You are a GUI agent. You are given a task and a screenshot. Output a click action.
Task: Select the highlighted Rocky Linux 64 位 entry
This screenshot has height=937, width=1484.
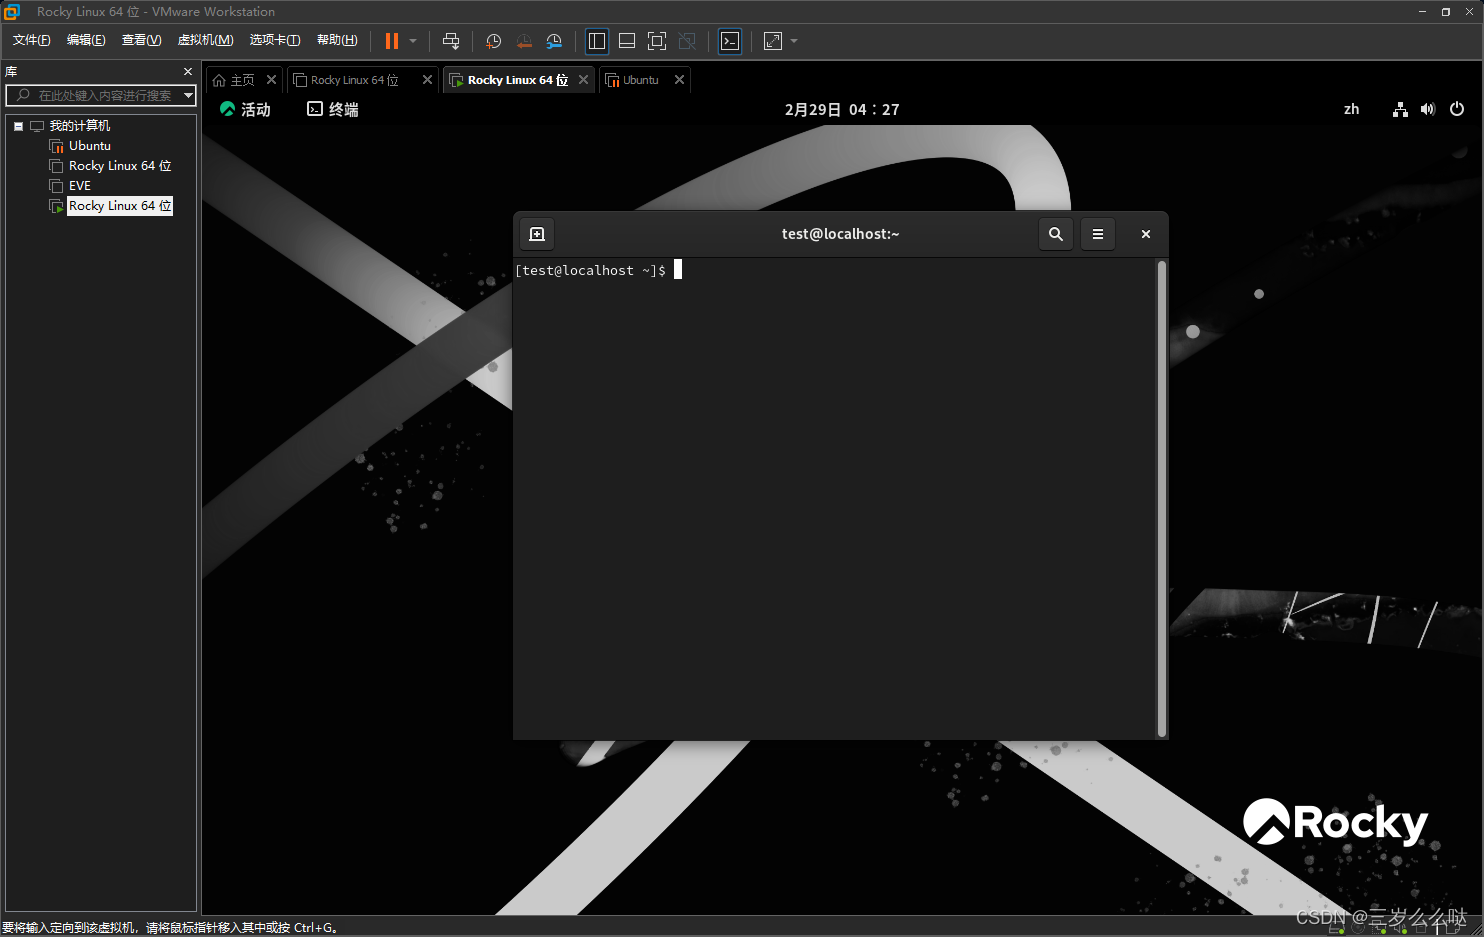(x=120, y=206)
